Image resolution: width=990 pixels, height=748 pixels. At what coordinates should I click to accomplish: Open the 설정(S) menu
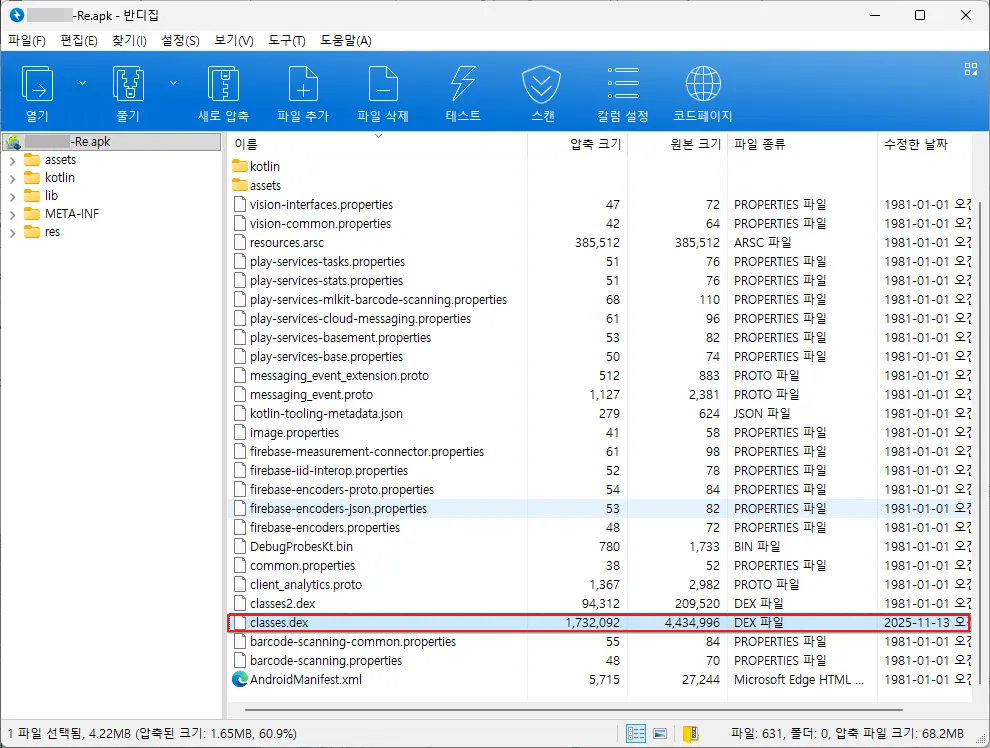coord(180,41)
